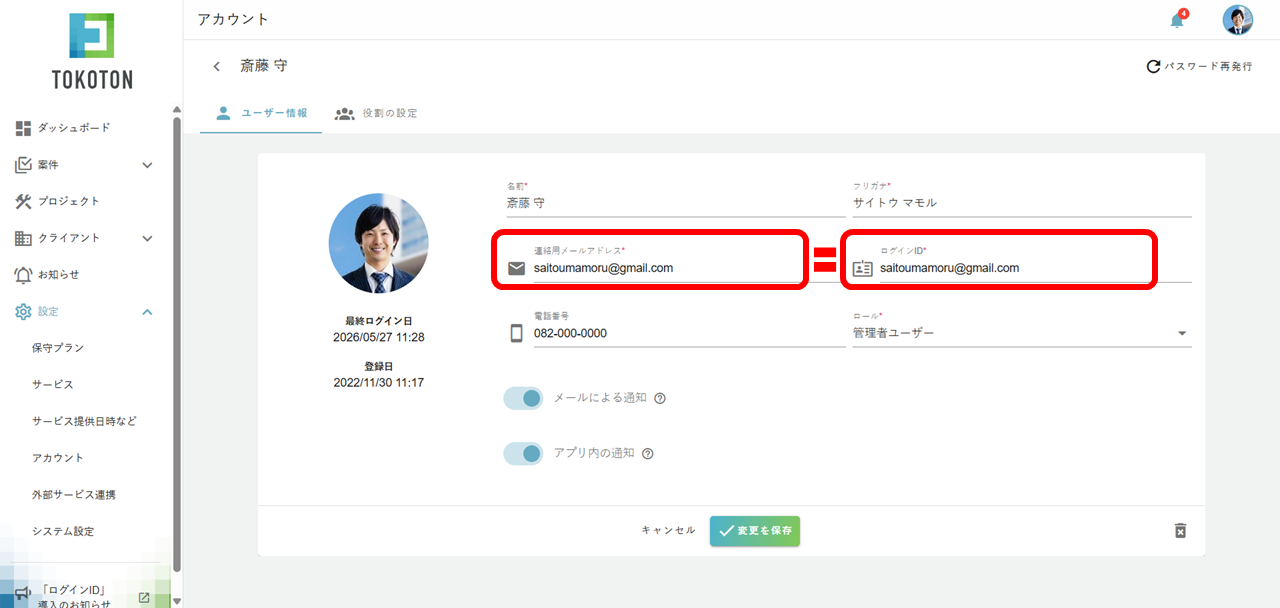Click the person icon on ユーザー情報 tab
Viewport: 1280px width, 608px height.
pos(223,113)
